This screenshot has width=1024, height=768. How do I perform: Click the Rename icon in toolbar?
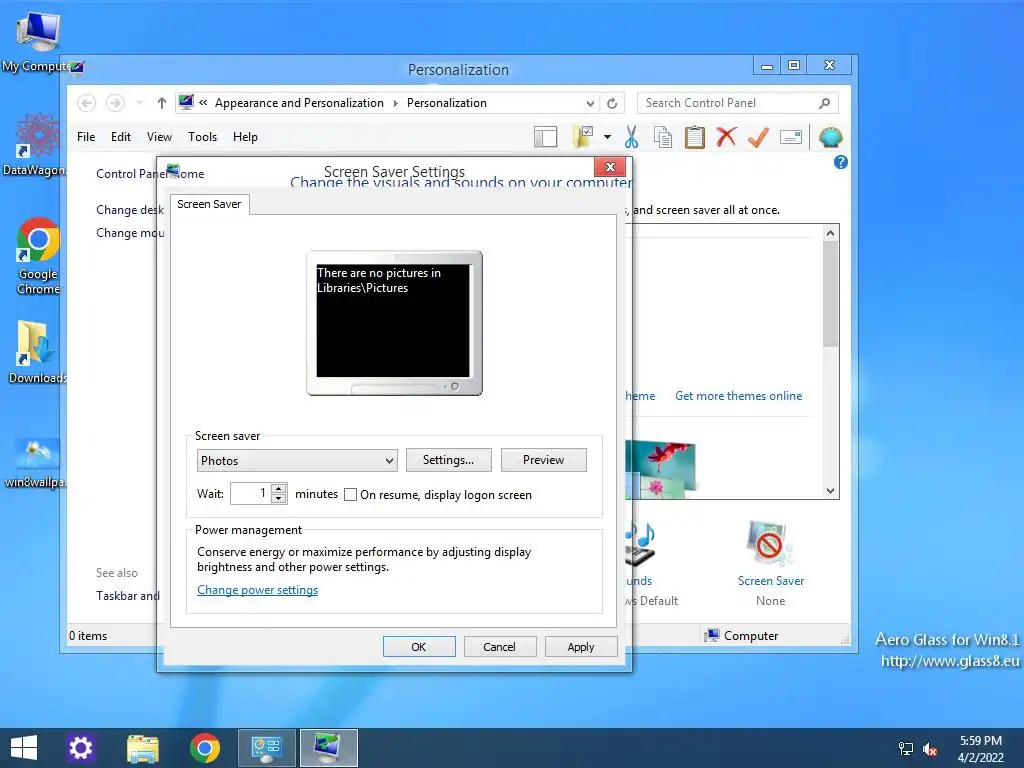pyautogui.click(x=791, y=137)
